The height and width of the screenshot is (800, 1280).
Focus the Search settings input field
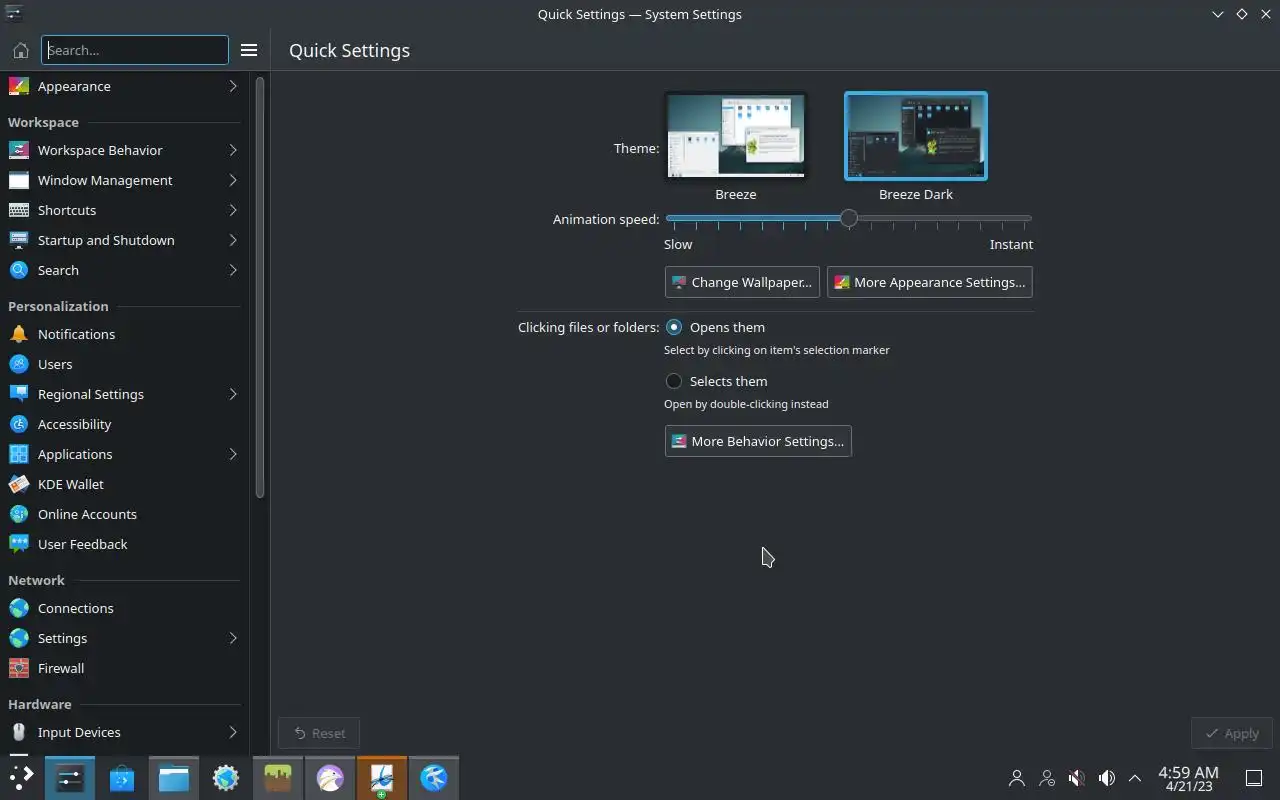point(135,50)
